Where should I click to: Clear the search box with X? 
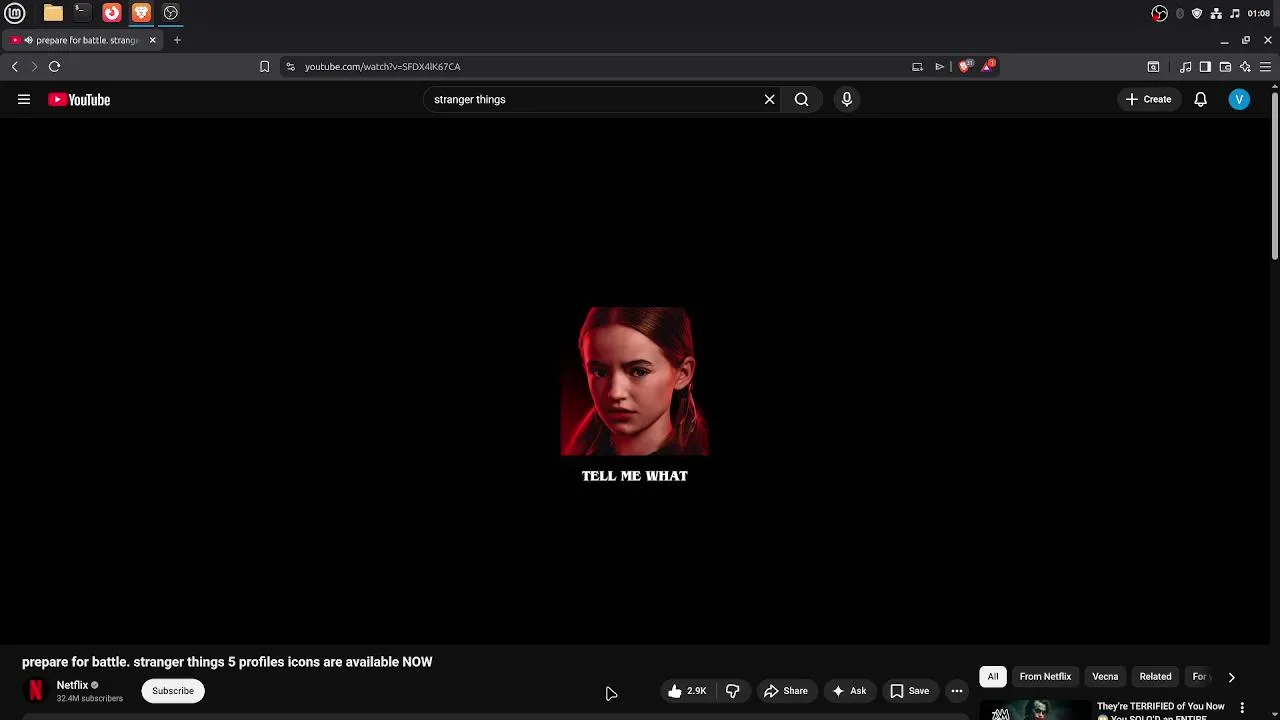coord(769,99)
